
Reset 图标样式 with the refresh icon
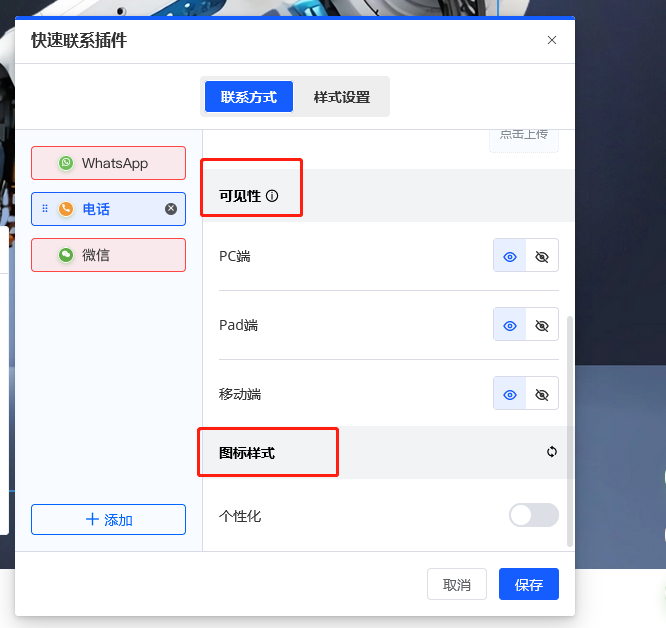tap(552, 452)
